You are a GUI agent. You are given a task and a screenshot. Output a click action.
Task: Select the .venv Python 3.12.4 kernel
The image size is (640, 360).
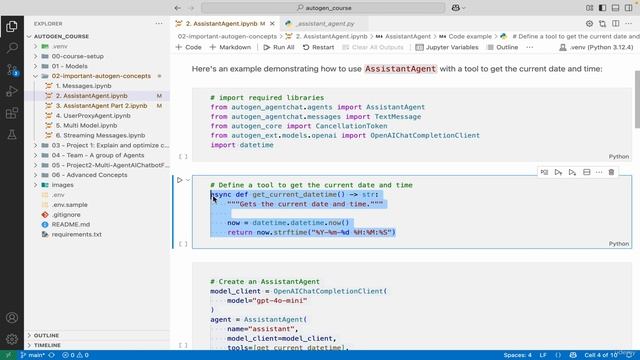[x=596, y=47]
